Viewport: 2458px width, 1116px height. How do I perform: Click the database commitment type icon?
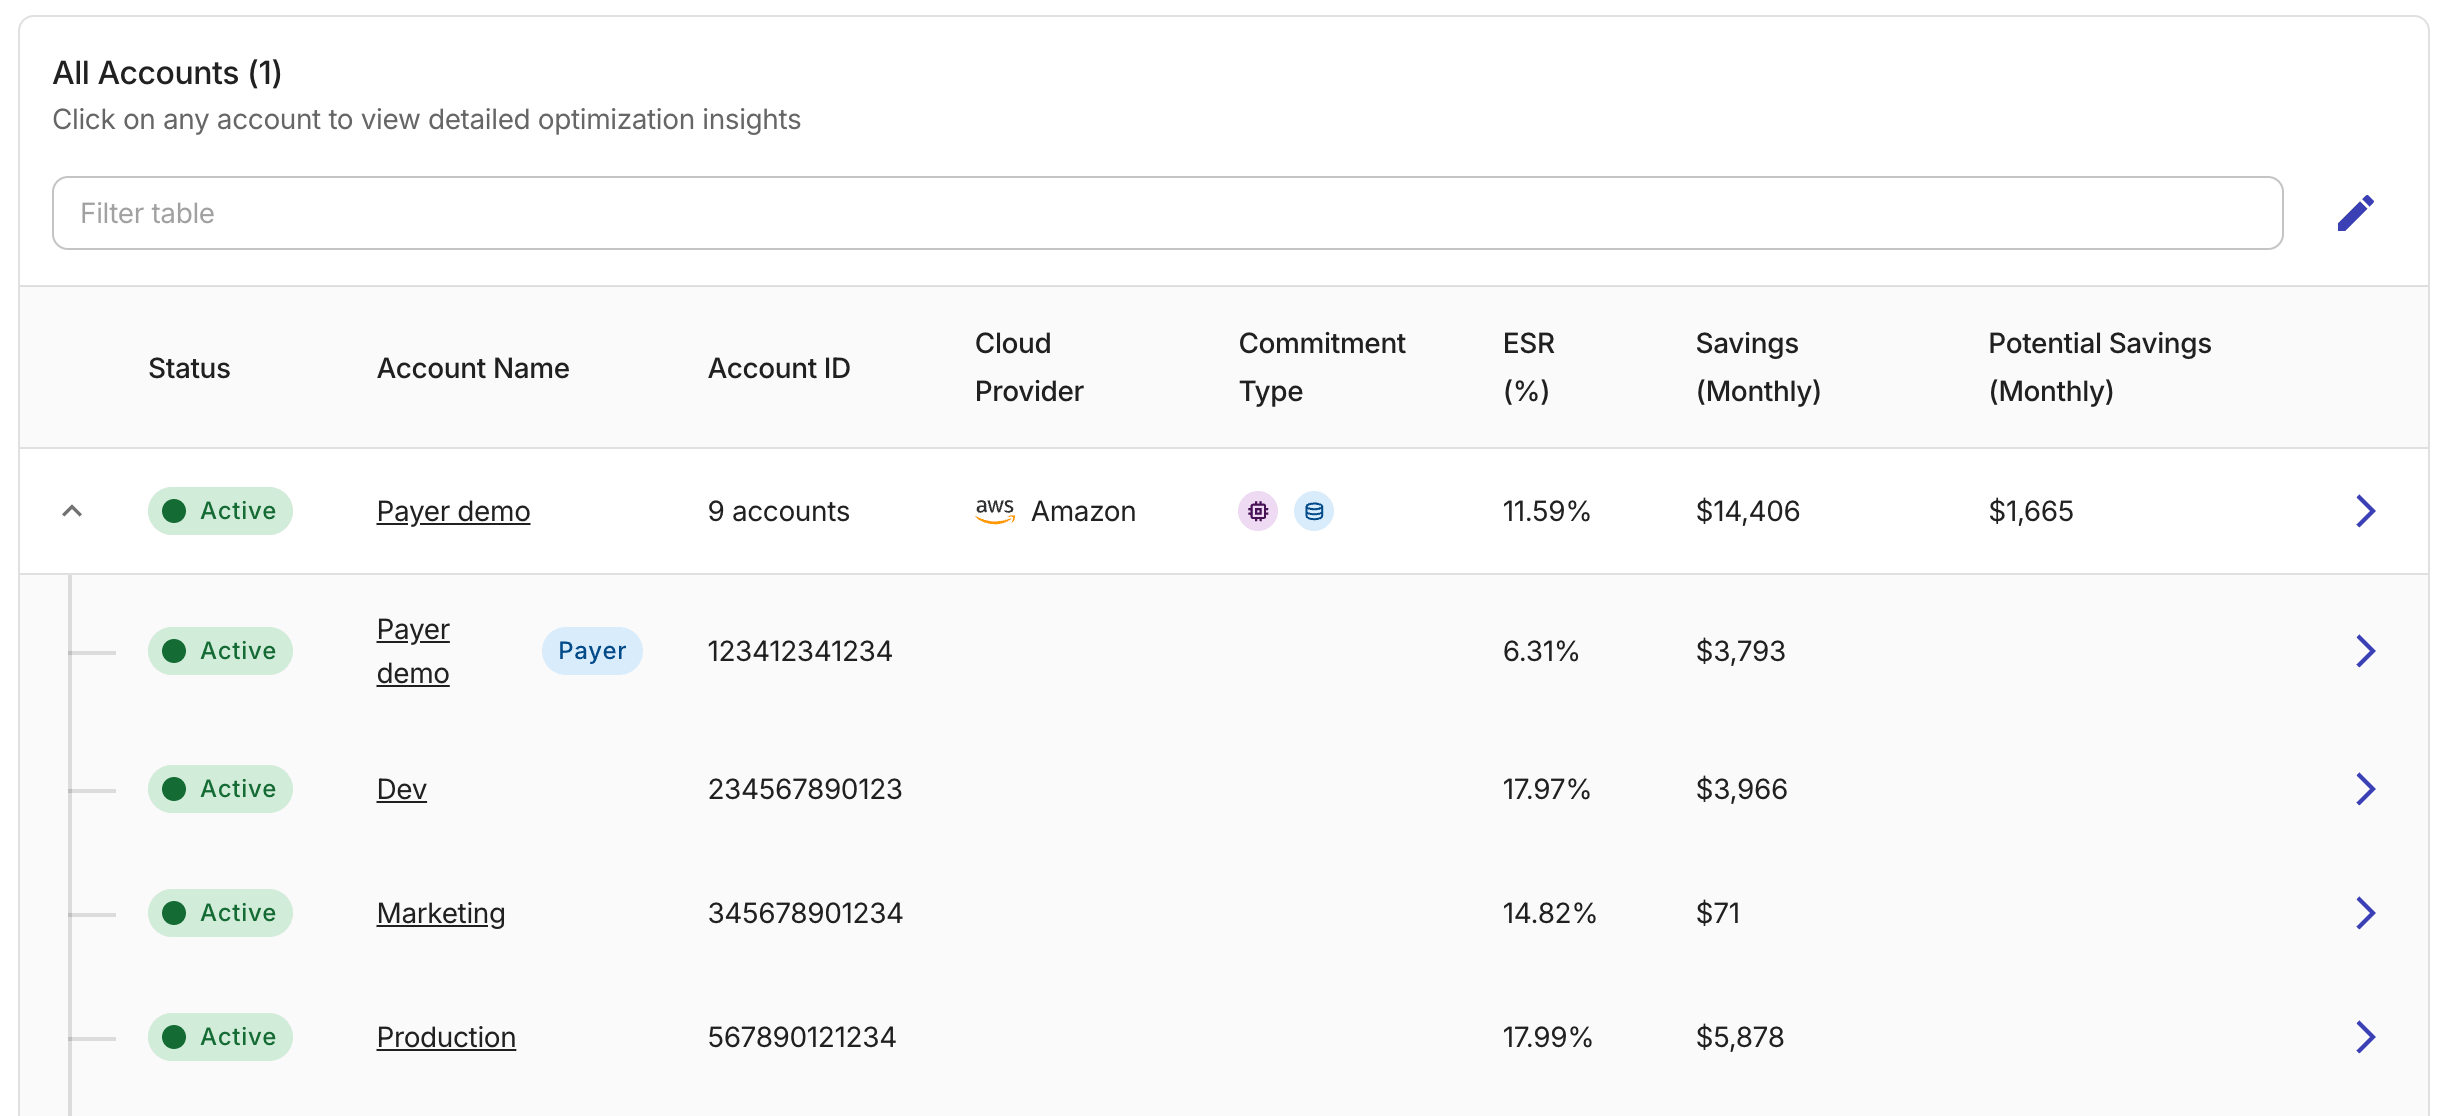coord(1314,511)
